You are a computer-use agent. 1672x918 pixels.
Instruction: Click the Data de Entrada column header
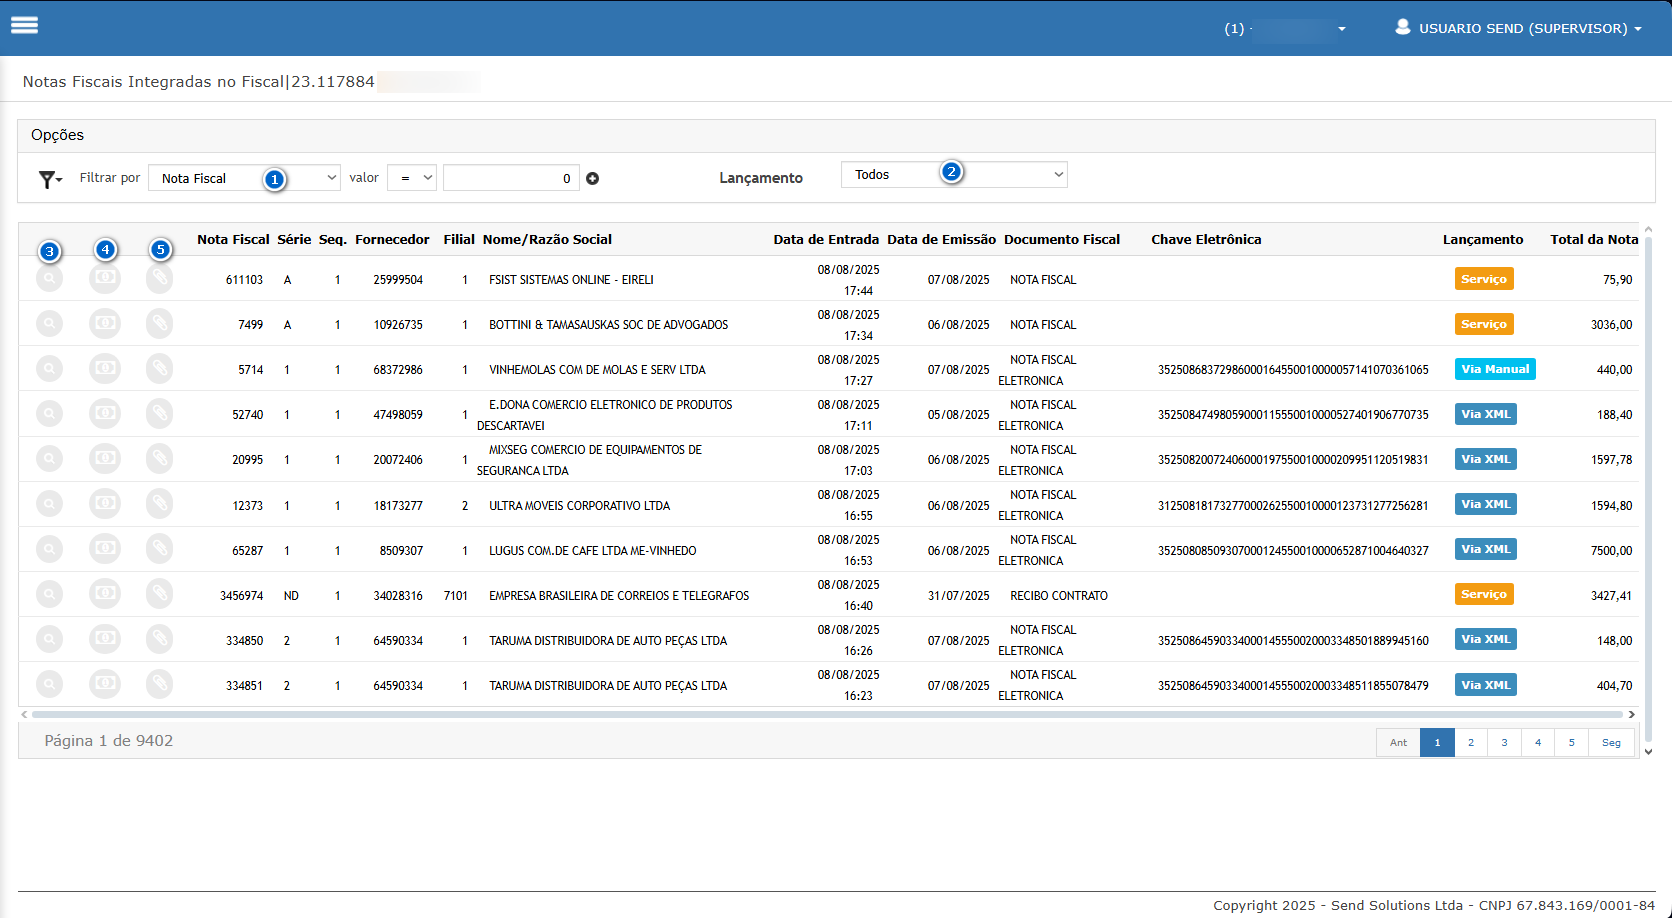point(826,239)
